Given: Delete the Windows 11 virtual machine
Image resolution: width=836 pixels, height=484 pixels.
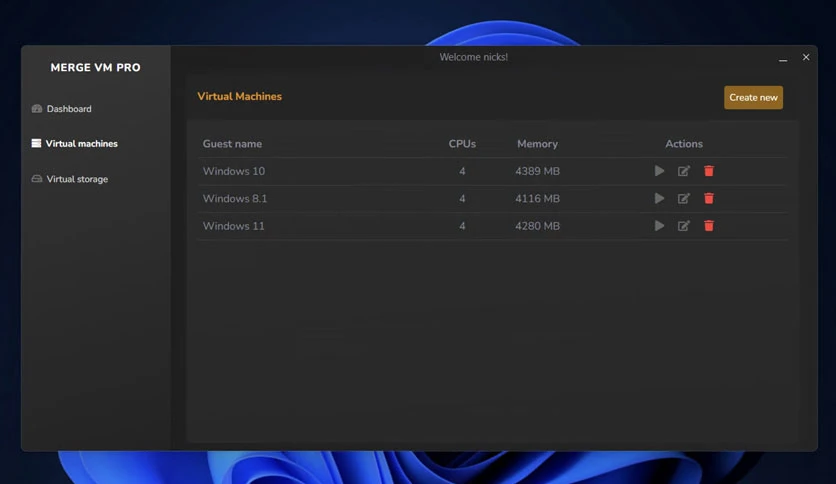Looking at the screenshot, I should point(709,225).
